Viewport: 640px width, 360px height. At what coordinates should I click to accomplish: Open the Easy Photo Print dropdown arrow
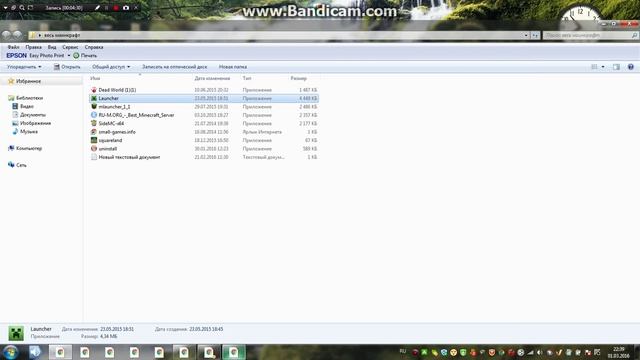tap(69, 56)
